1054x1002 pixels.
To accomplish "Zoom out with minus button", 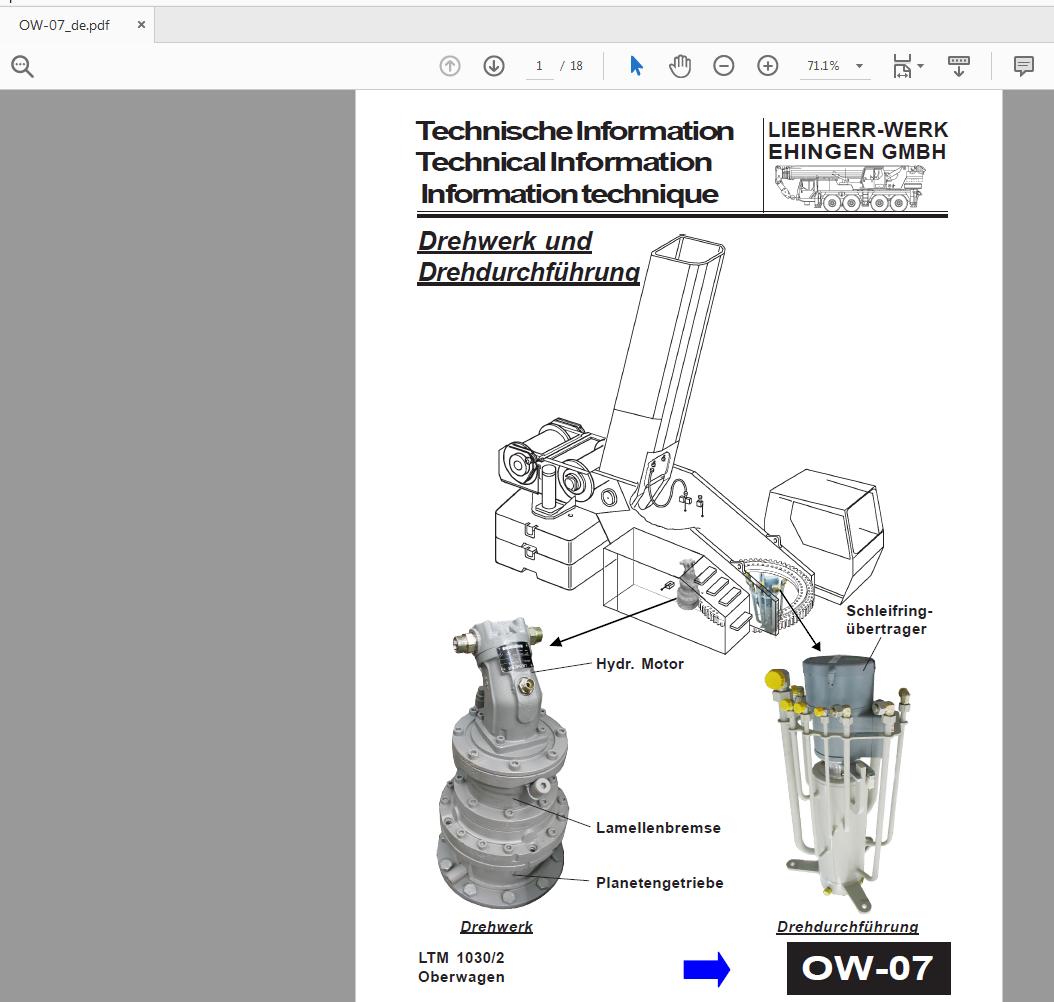I will (723, 66).
